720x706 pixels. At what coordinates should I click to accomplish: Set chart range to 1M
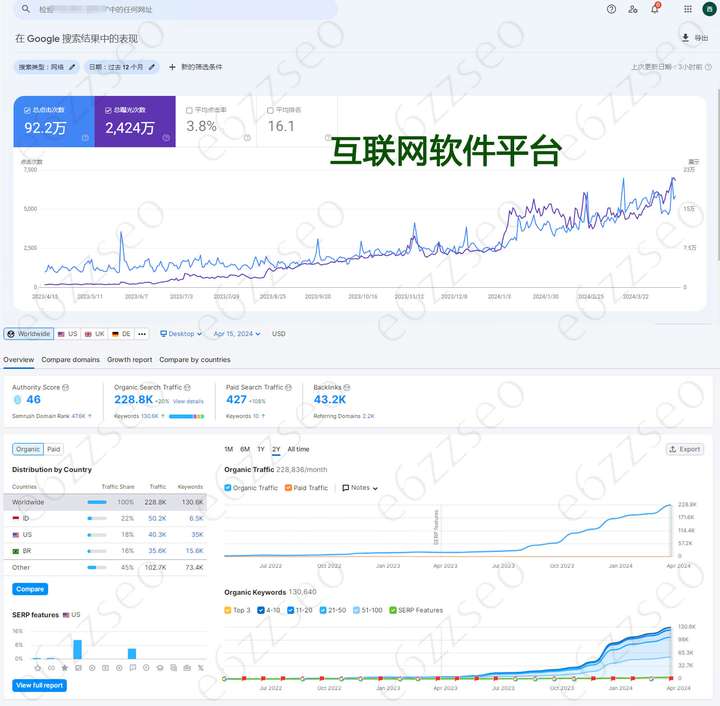(x=229, y=449)
